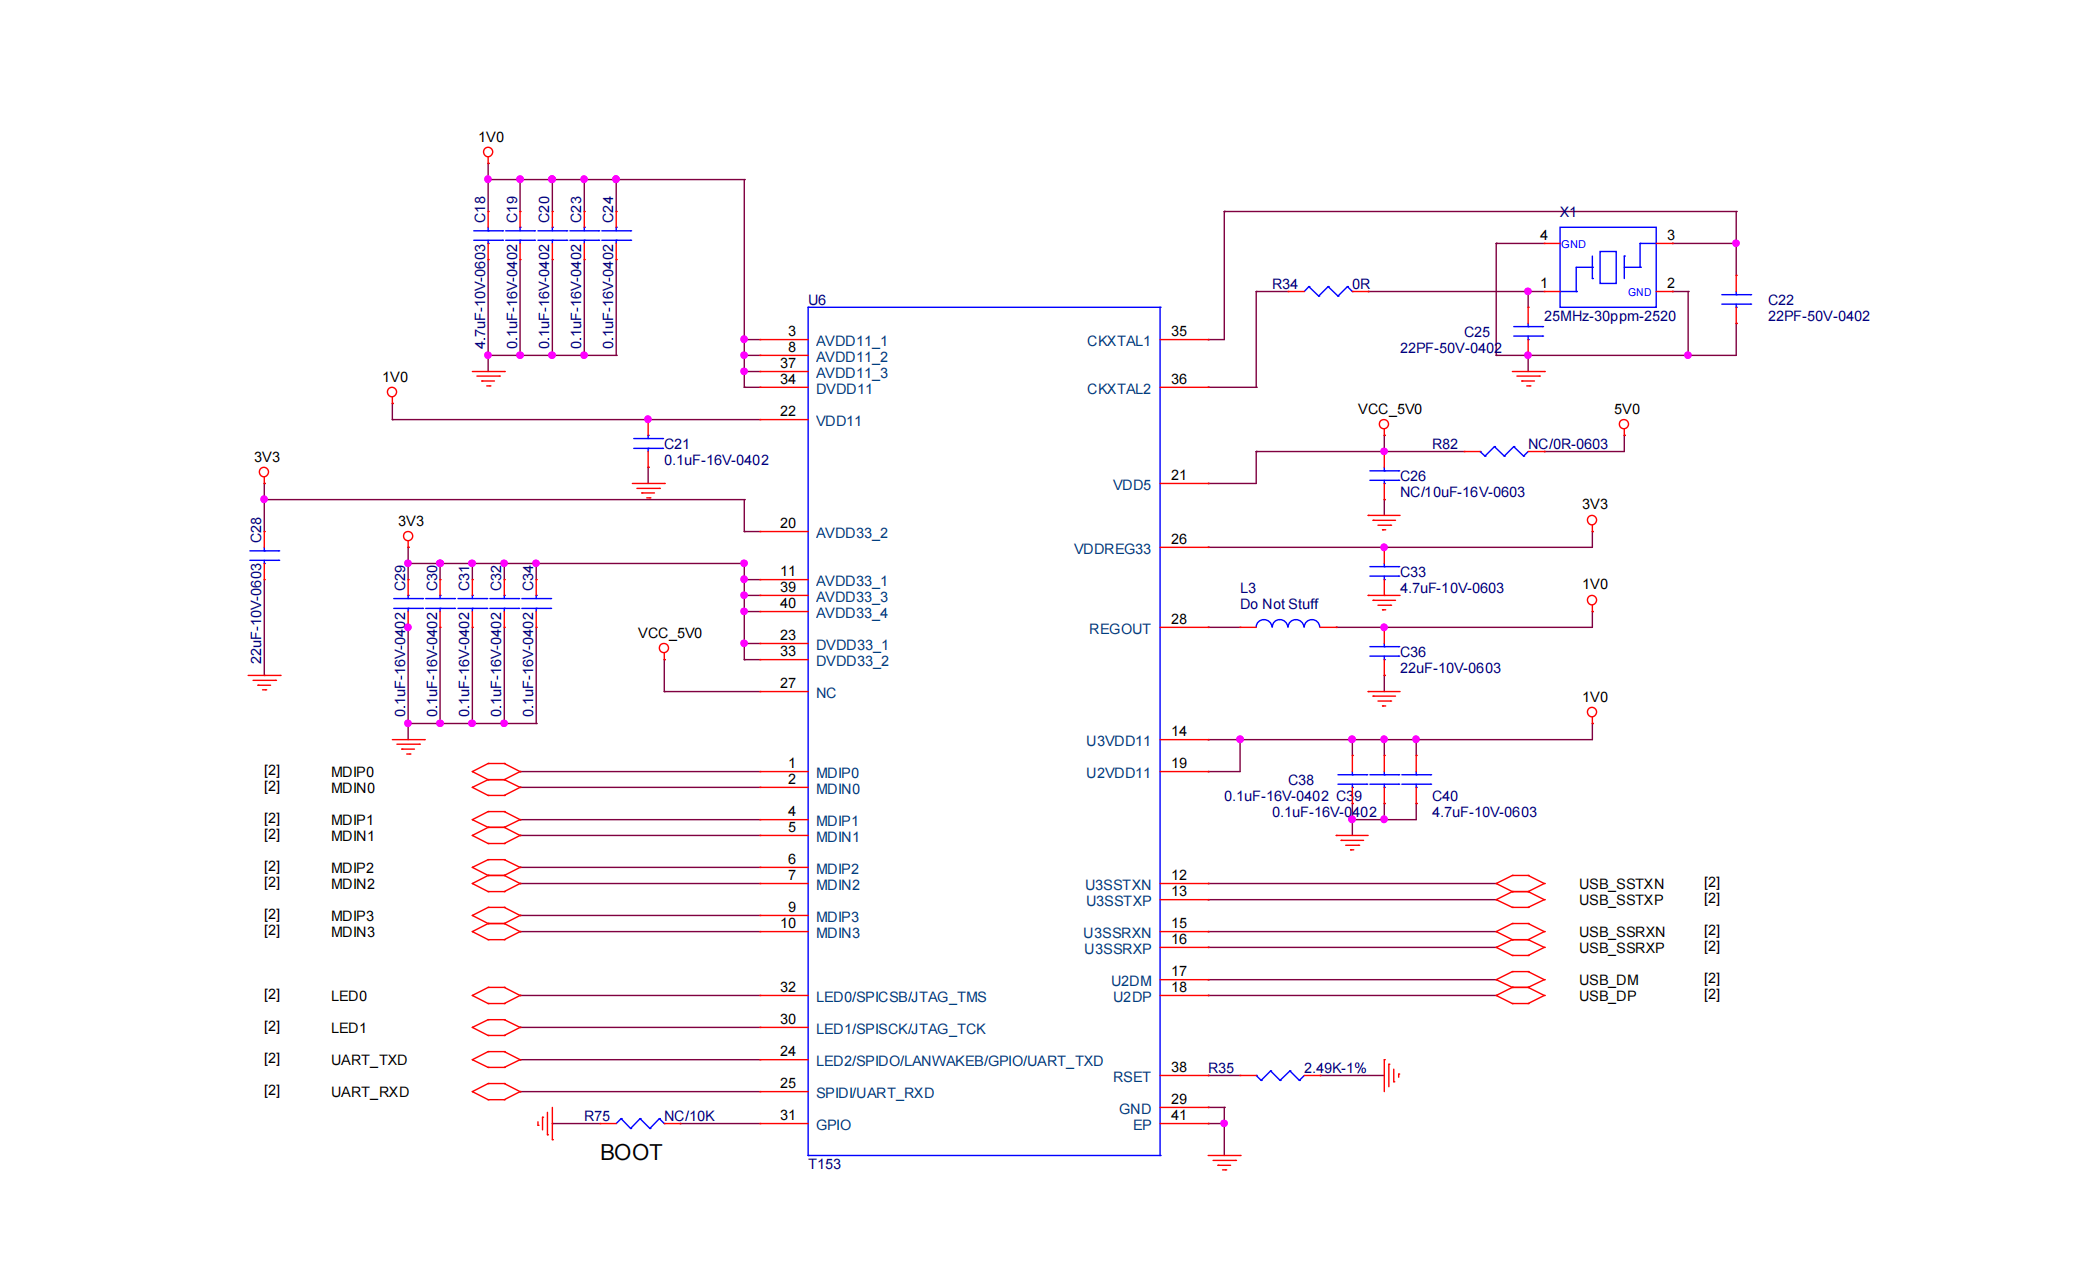2076x1264 pixels.
Task: Select the MDIN3 net label on left
Action: pyautogui.click(x=353, y=932)
